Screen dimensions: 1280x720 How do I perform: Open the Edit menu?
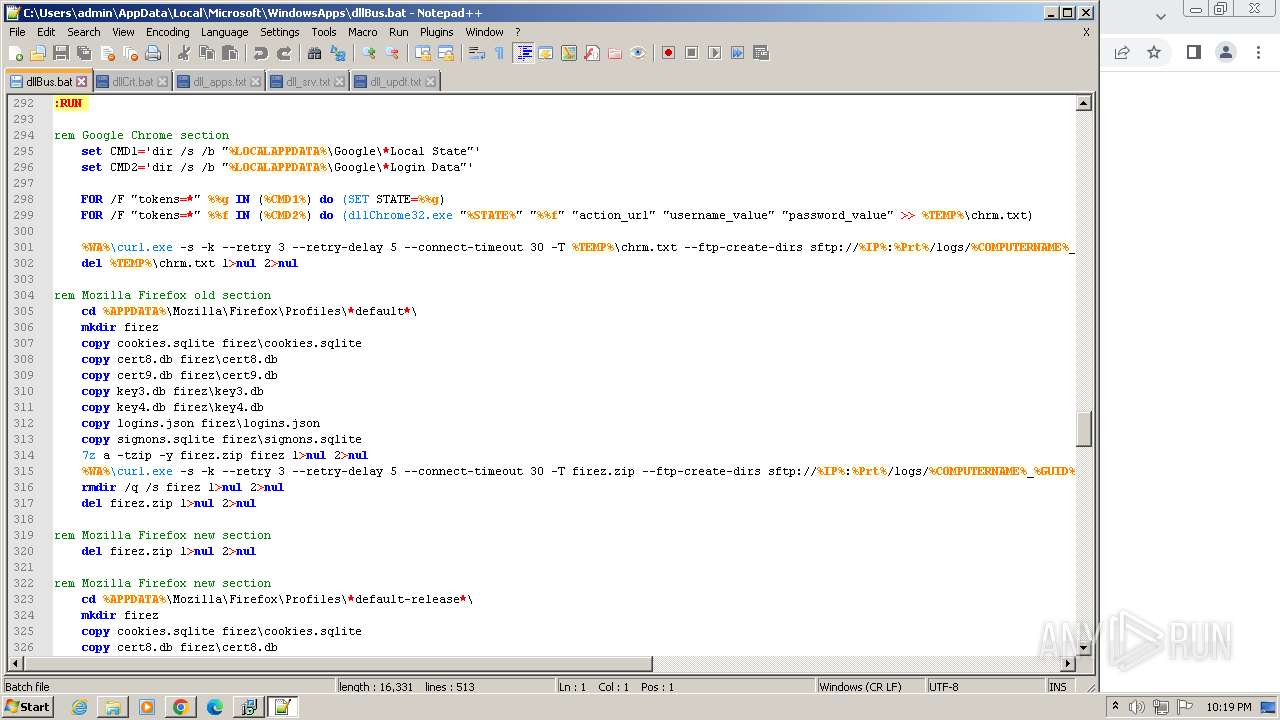(x=46, y=32)
